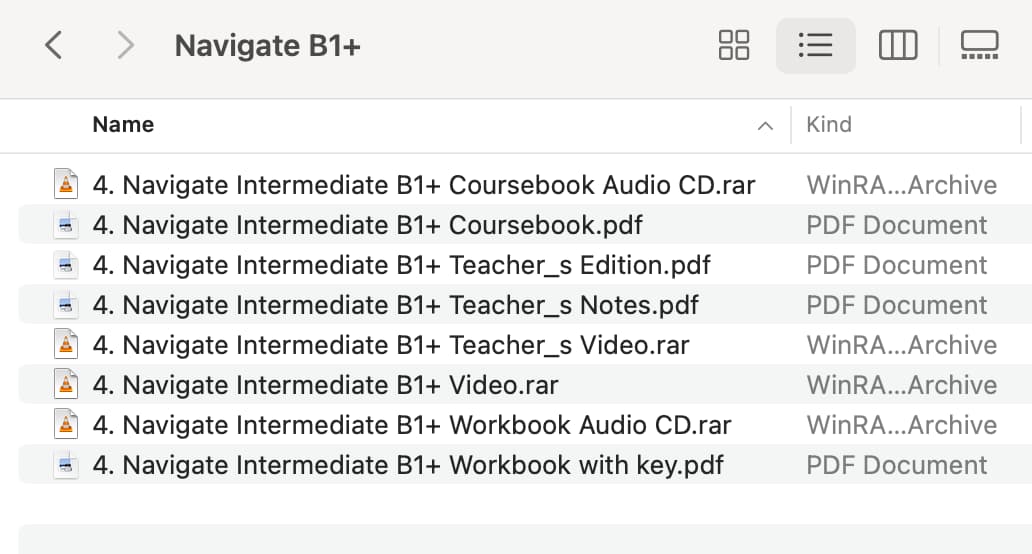Sort files by the Name column header
Image resolution: width=1032 pixels, height=554 pixels.
[x=123, y=124]
